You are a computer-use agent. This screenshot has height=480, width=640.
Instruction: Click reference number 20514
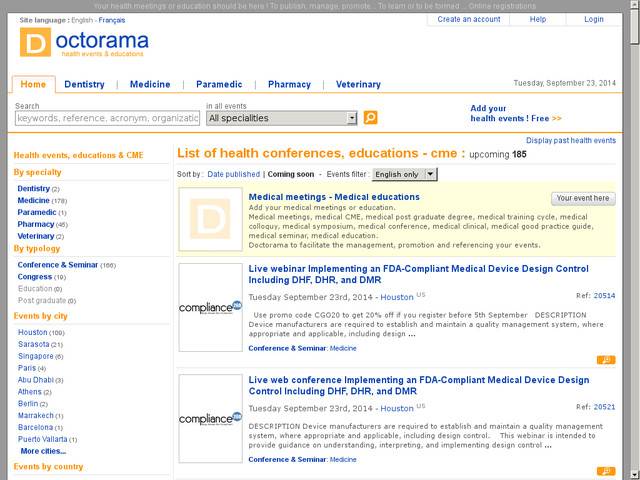tap(604, 296)
